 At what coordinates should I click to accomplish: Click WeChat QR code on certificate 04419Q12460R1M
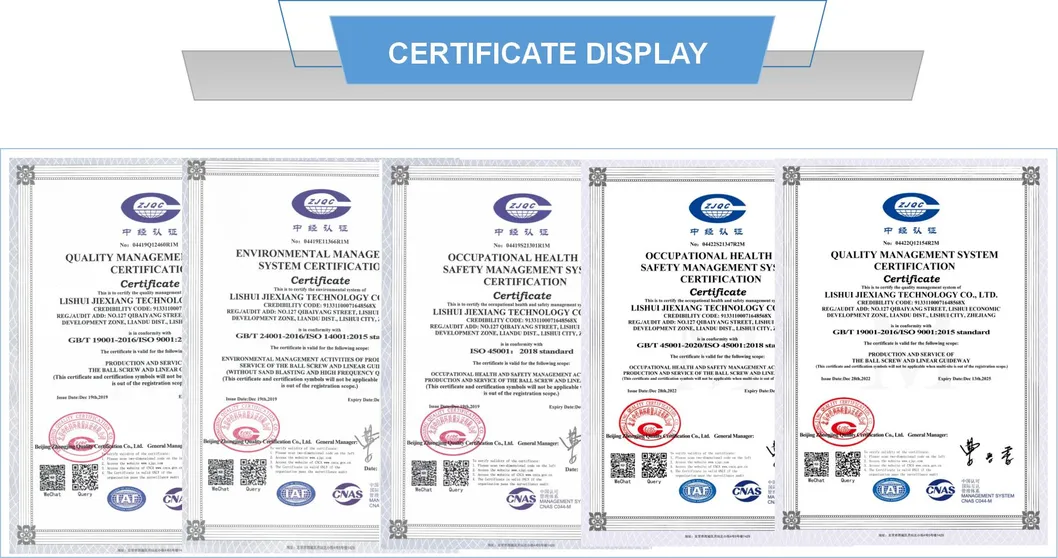52,478
